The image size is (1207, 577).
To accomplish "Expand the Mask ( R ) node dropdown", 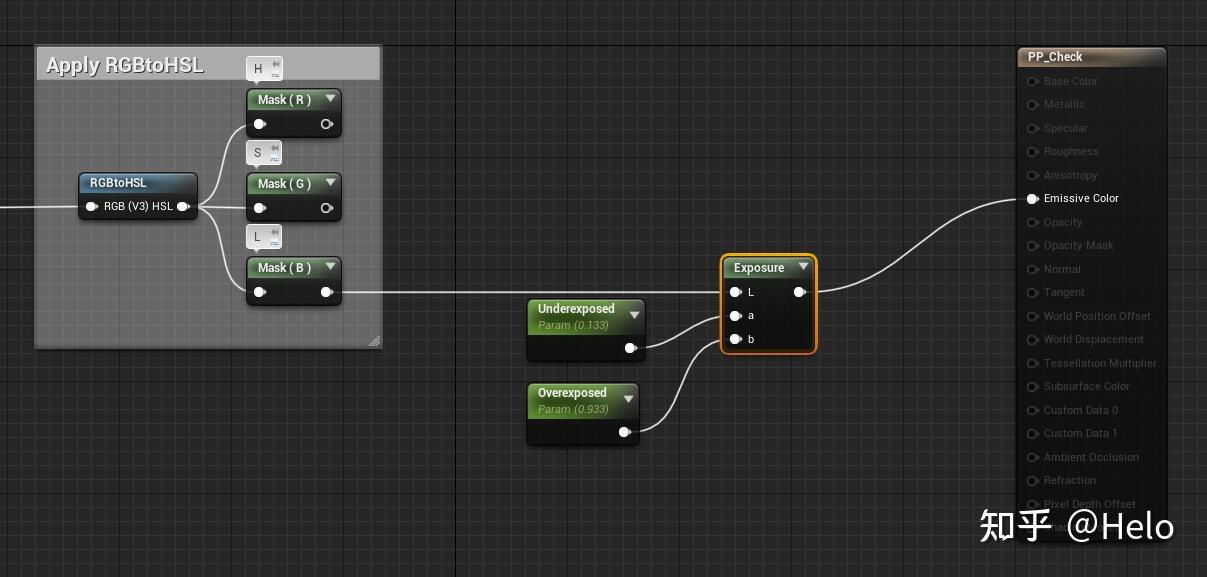I will coord(330,99).
